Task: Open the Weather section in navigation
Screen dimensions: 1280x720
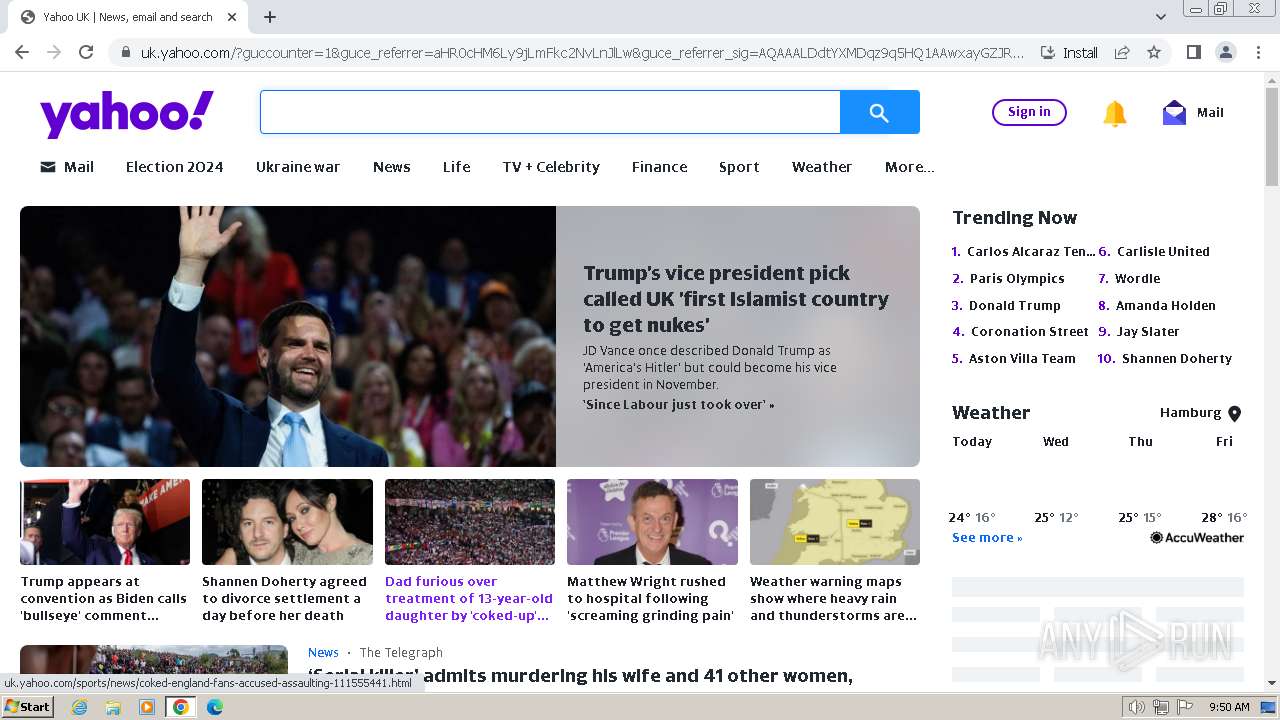Action: (822, 167)
